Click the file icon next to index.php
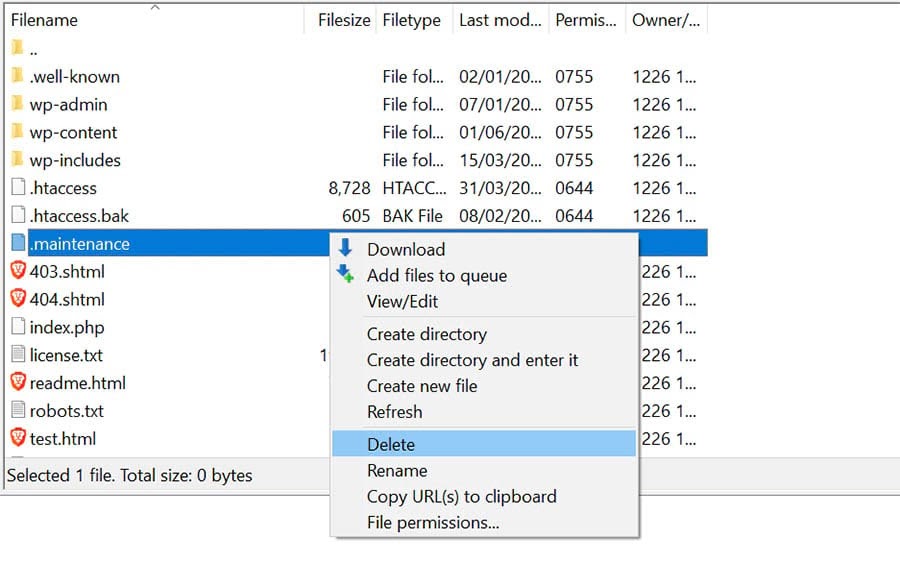Image resolution: width=900 pixels, height=563 pixels. (18, 327)
